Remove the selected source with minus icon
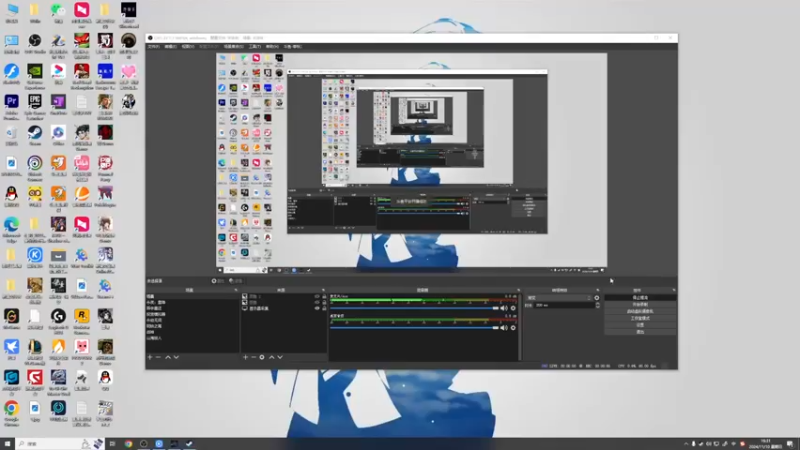This screenshot has height=450, width=800. point(253,357)
